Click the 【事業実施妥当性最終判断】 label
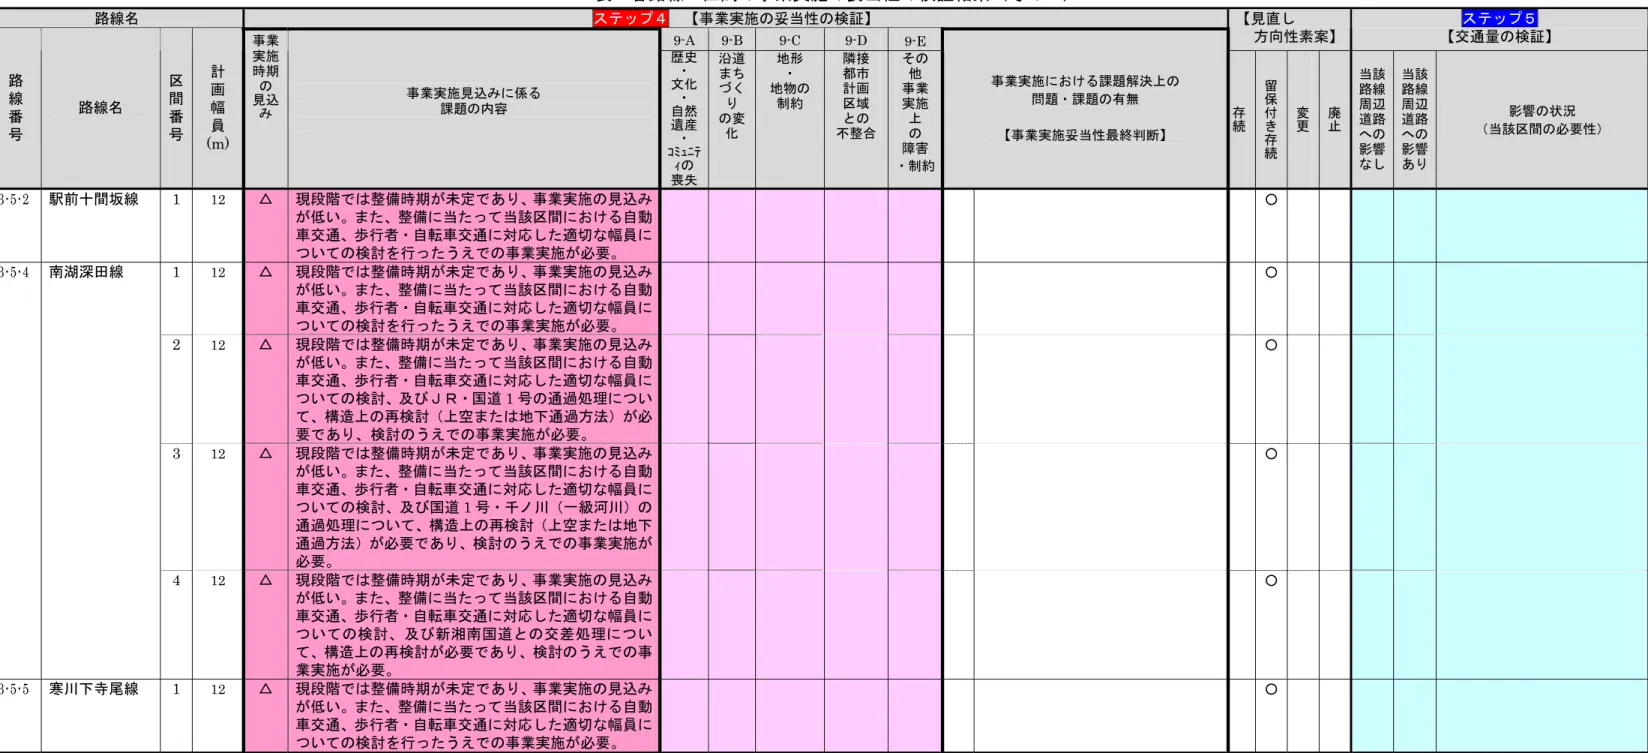 click(1085, 135)
